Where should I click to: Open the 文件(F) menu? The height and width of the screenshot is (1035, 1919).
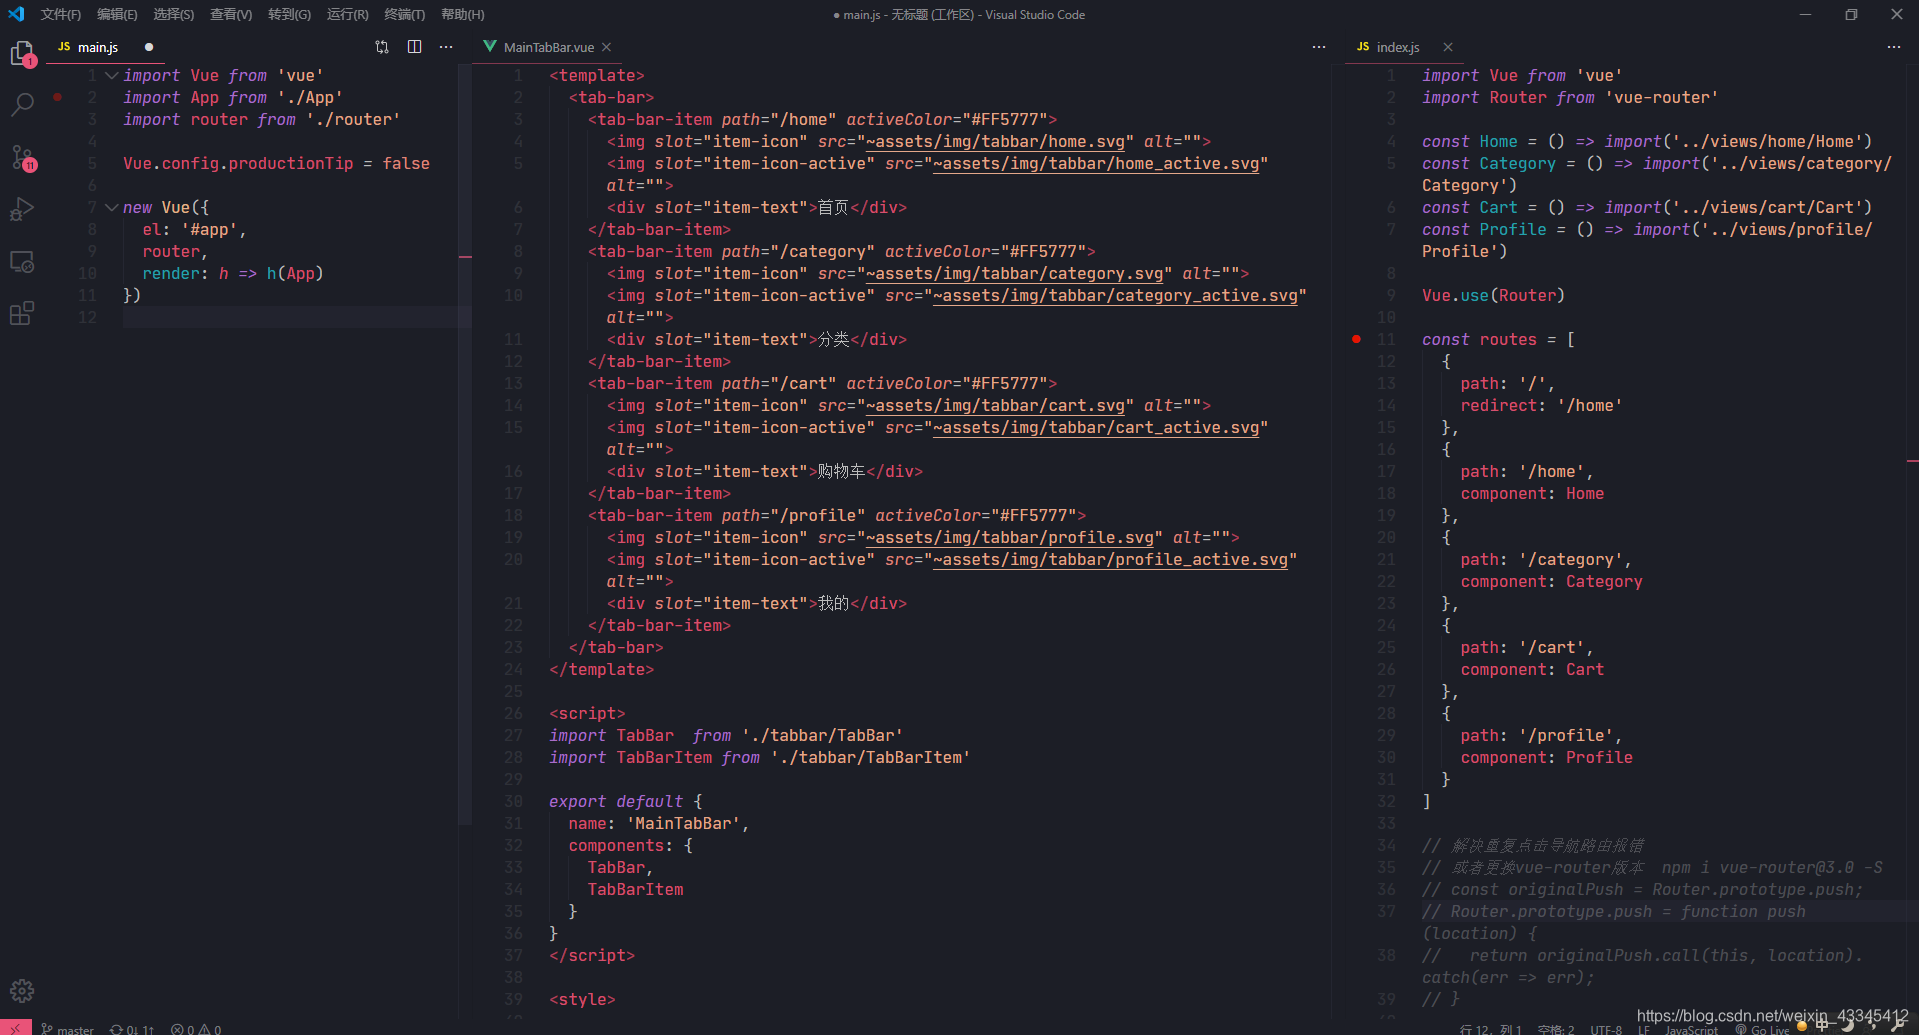(x=61, y=14)
